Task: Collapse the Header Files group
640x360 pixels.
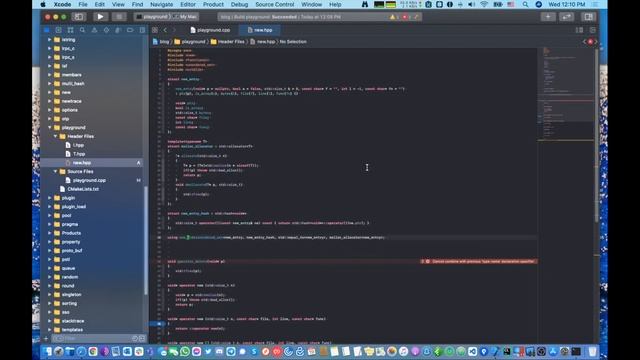Action: pos(56,136)
